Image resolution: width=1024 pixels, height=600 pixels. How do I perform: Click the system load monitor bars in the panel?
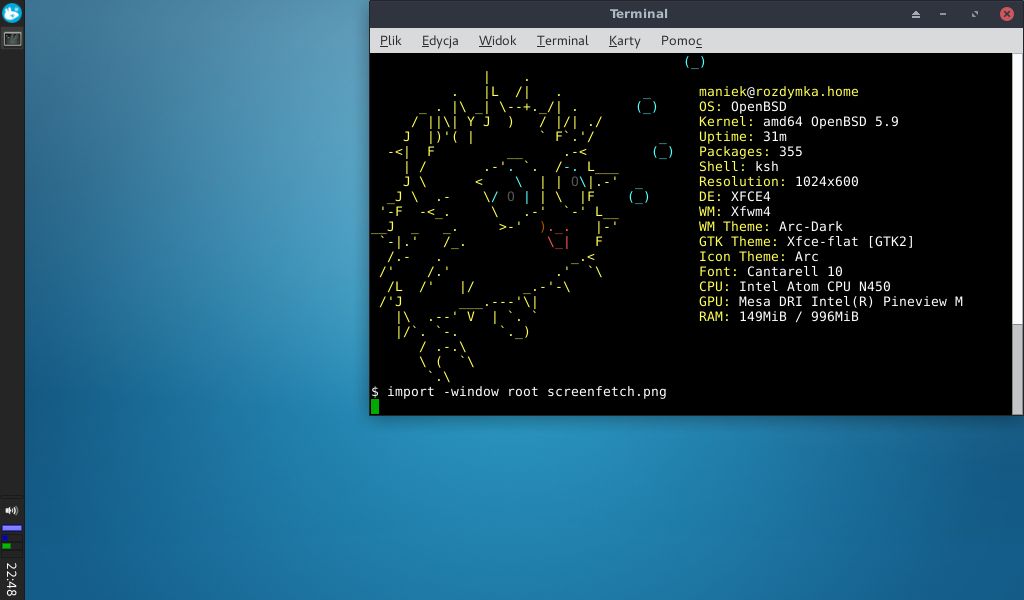coord(12,537)
